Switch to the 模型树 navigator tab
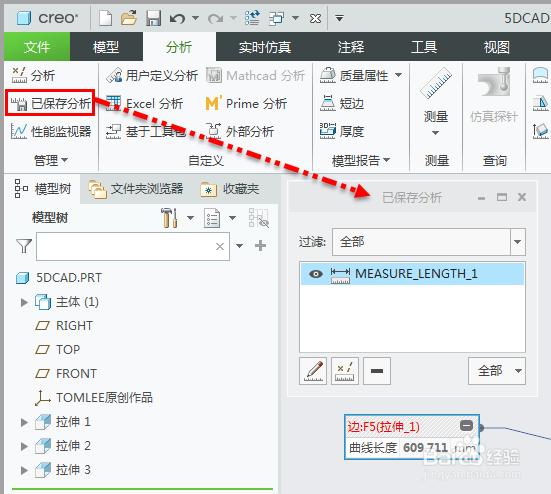Viewport: 551px width, 494px height. pos(43,189)
